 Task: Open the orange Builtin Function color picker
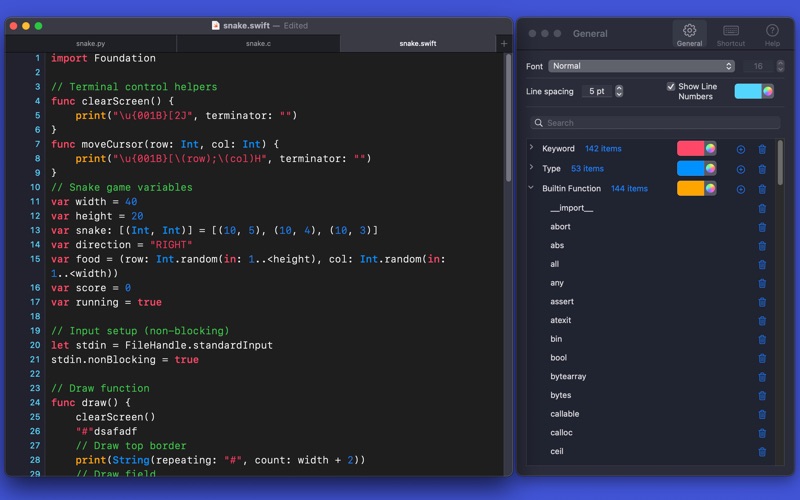[x=697, y=188]
